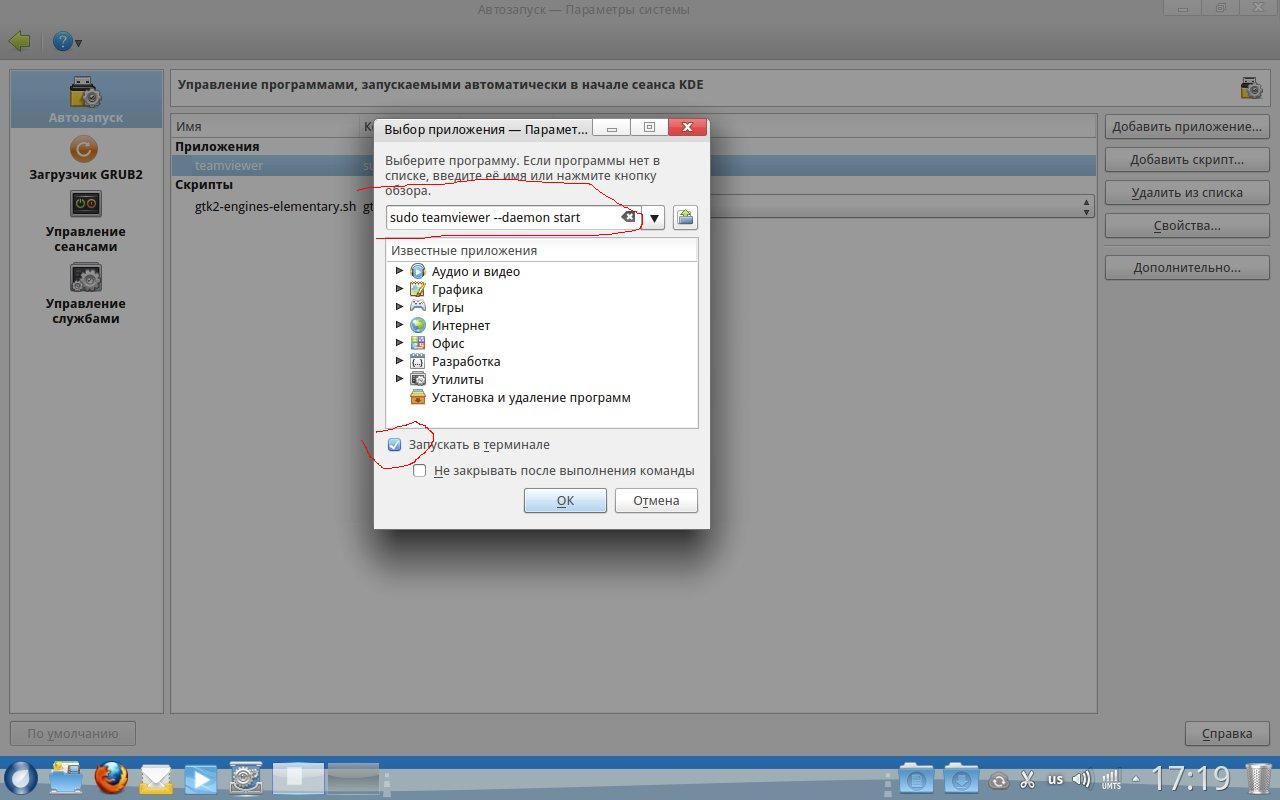
Task: Open the command history dropdown arrow
Action: (x=654, y=218)
